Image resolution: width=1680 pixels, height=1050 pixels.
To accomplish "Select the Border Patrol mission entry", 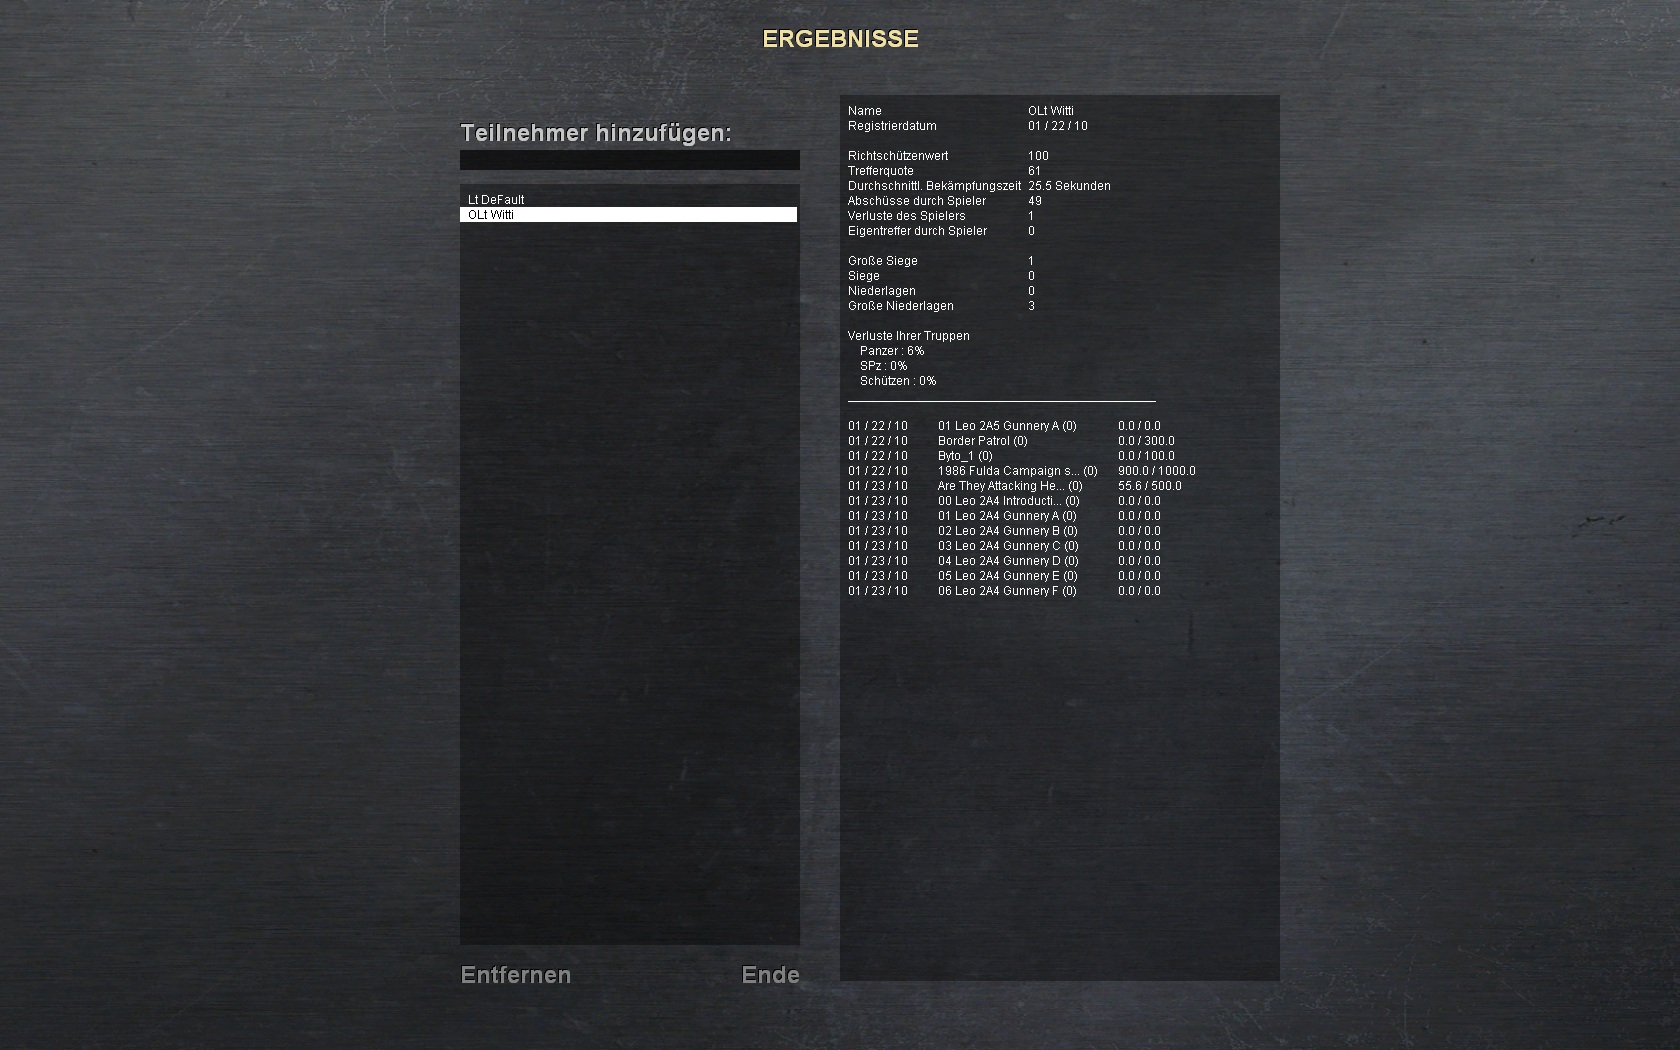I will (x=982, y=441).
